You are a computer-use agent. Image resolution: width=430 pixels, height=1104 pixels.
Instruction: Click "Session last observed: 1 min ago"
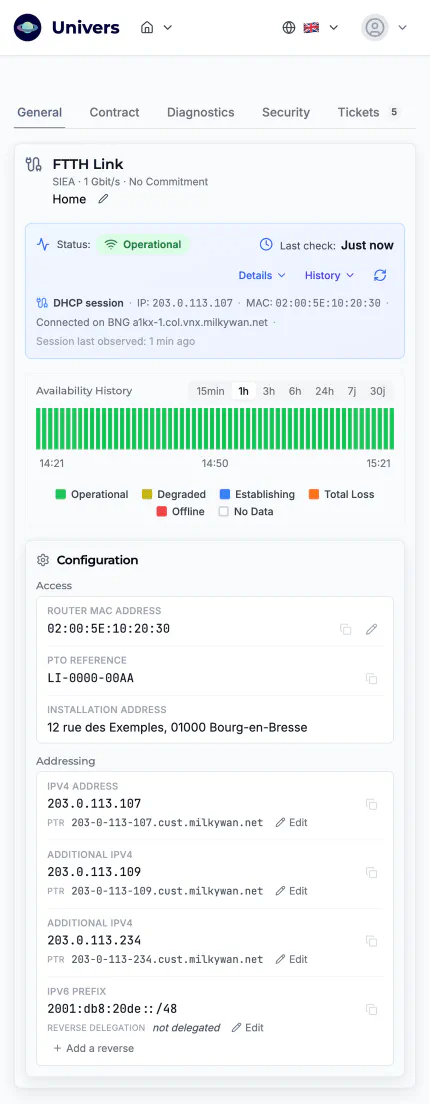(115, 341)
